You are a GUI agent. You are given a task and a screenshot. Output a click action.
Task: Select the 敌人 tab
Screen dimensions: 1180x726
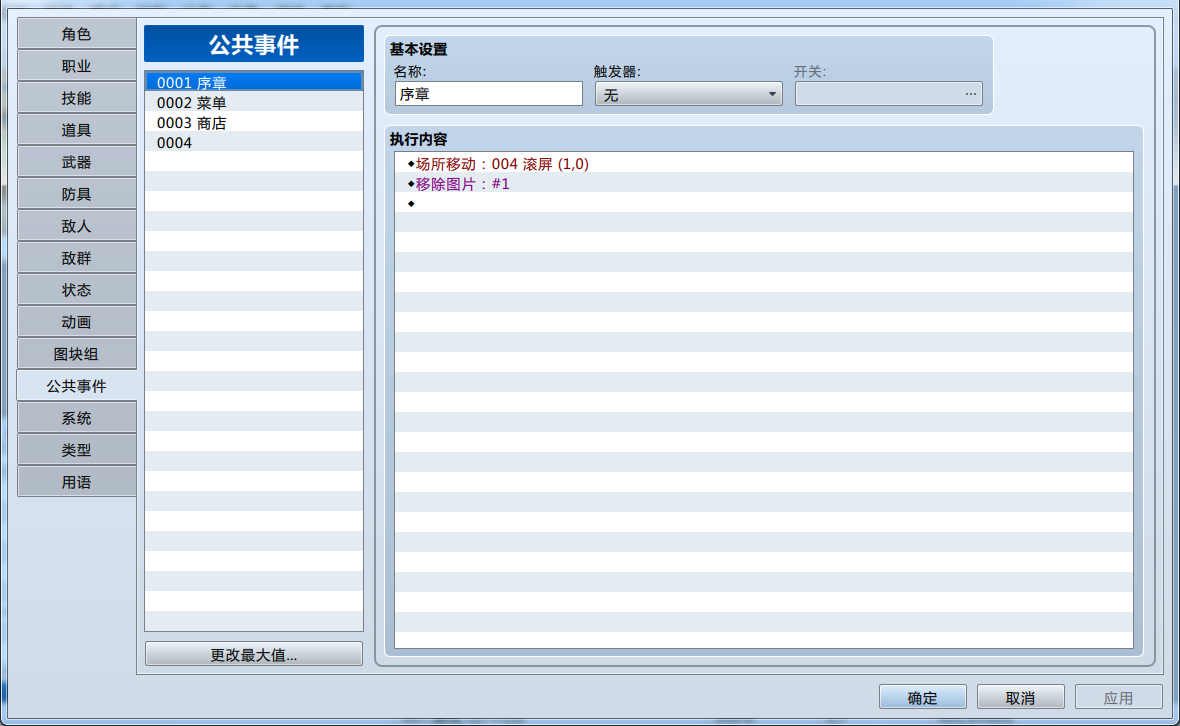click(x=77, y=226)
